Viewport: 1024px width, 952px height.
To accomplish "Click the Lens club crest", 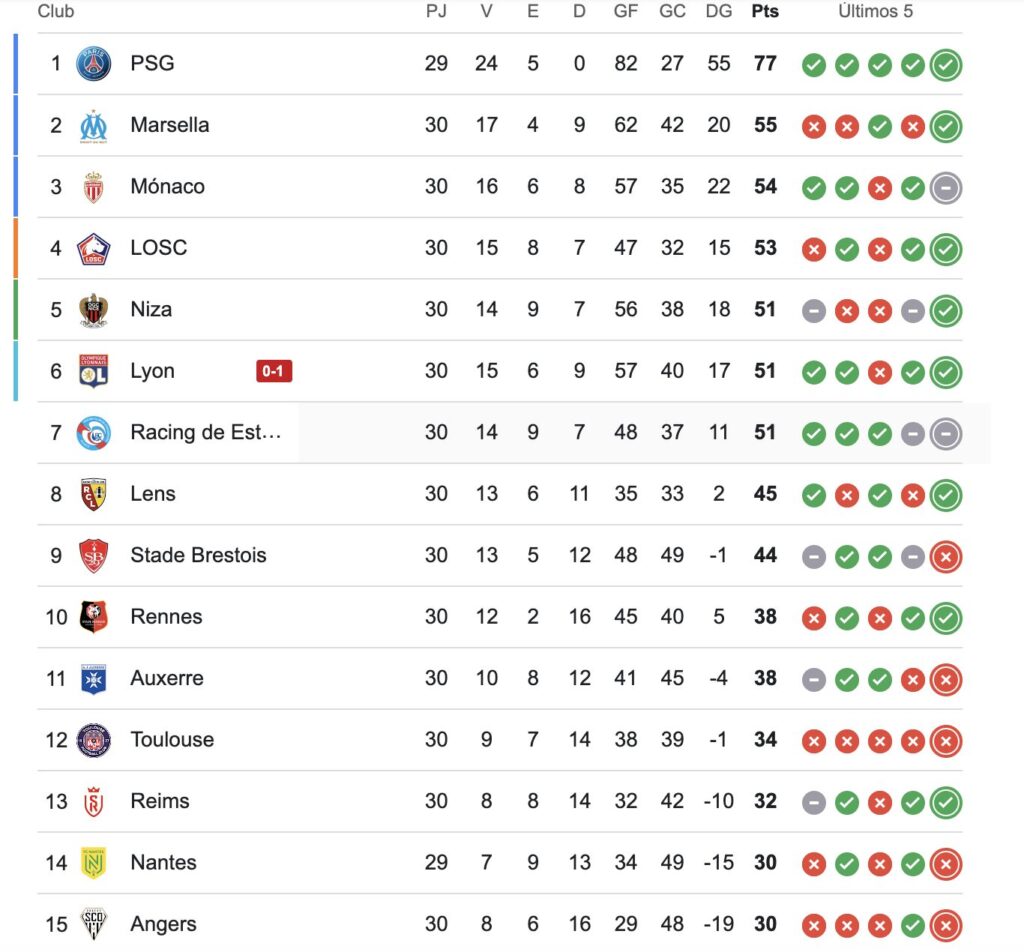I will click(x=93, y=494).
